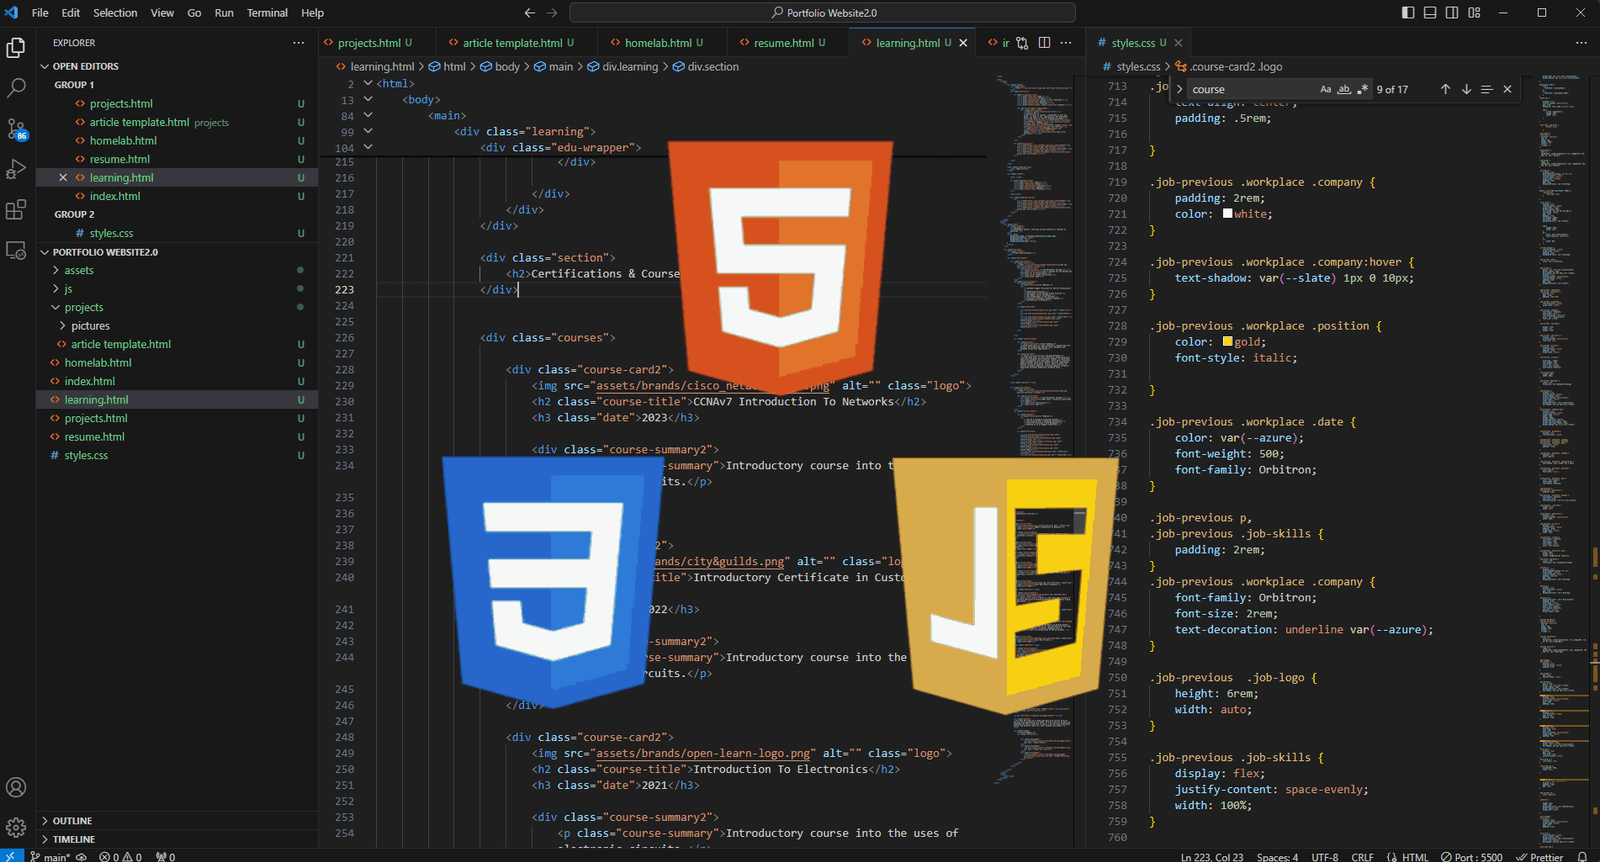
Task: Open the Extensions view
Action: point(16,209)
